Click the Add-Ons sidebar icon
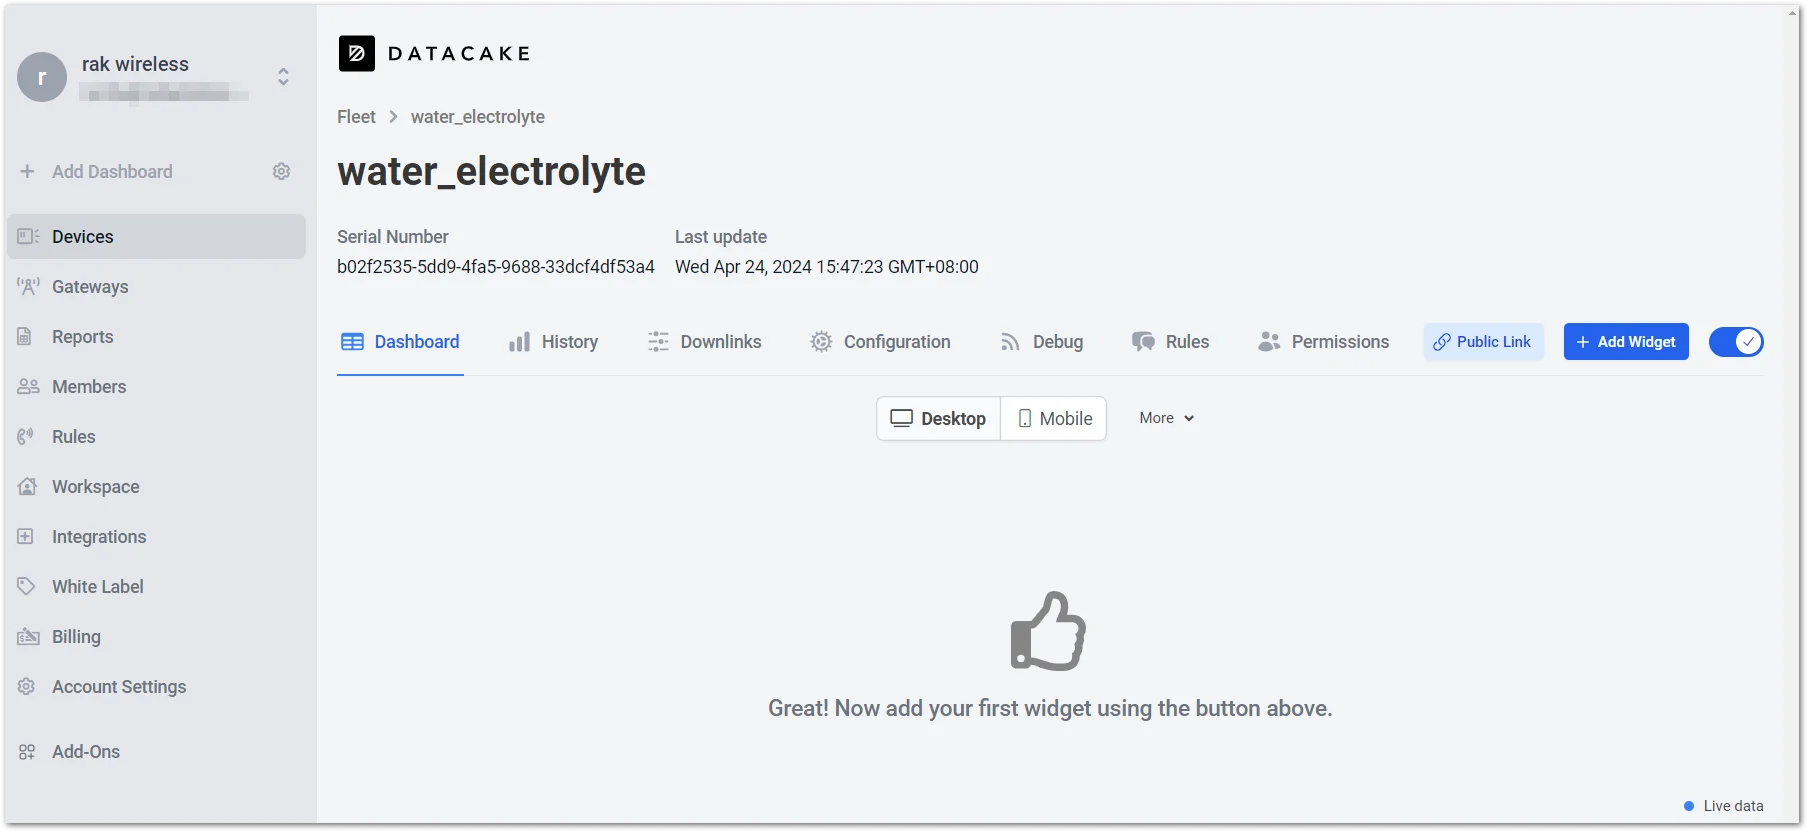The height and width of the screenshot is (832, 1808). coord(27,752)
